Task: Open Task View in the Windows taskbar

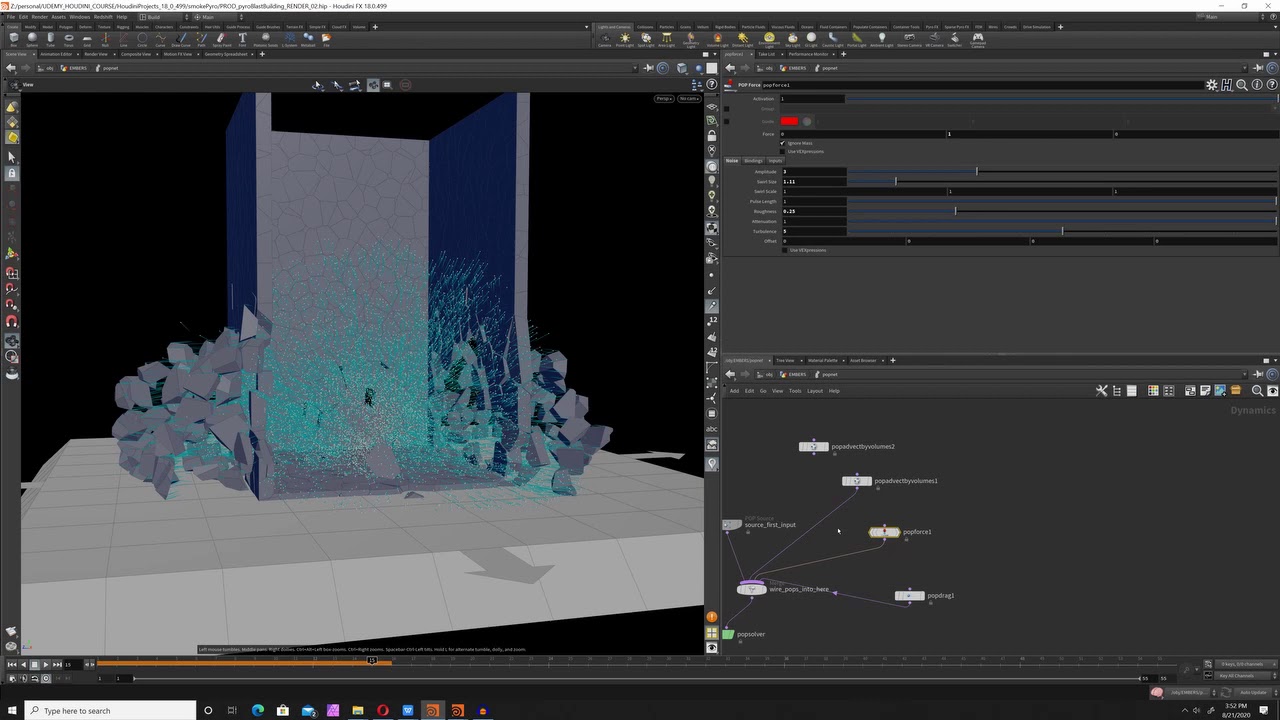Action: [232, 711]
